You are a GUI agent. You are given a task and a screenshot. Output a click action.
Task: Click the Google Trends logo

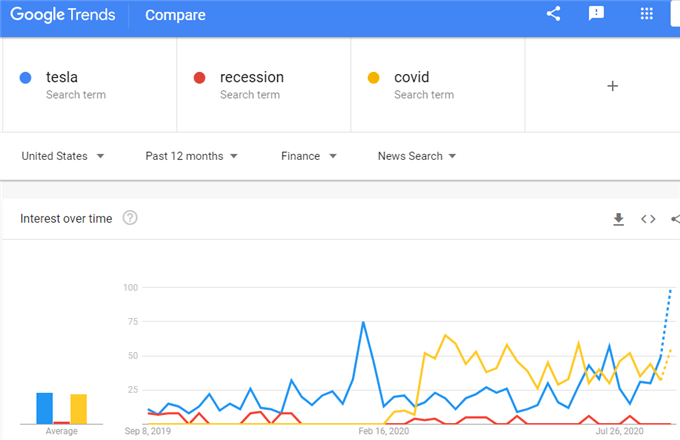click(x=63, y=15)
